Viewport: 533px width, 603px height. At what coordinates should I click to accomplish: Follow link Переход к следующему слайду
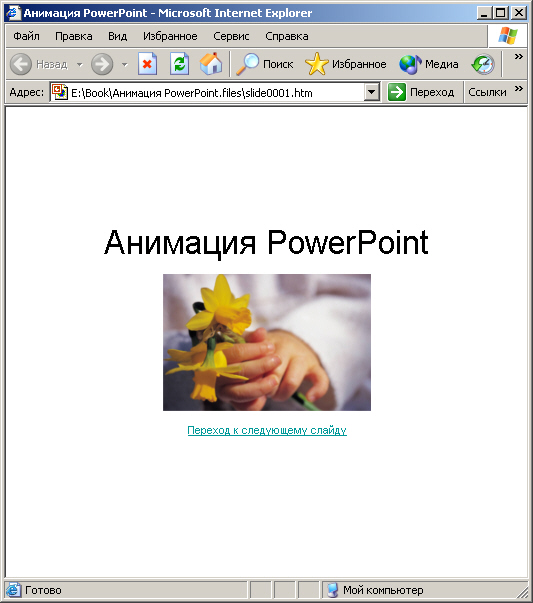267,430
